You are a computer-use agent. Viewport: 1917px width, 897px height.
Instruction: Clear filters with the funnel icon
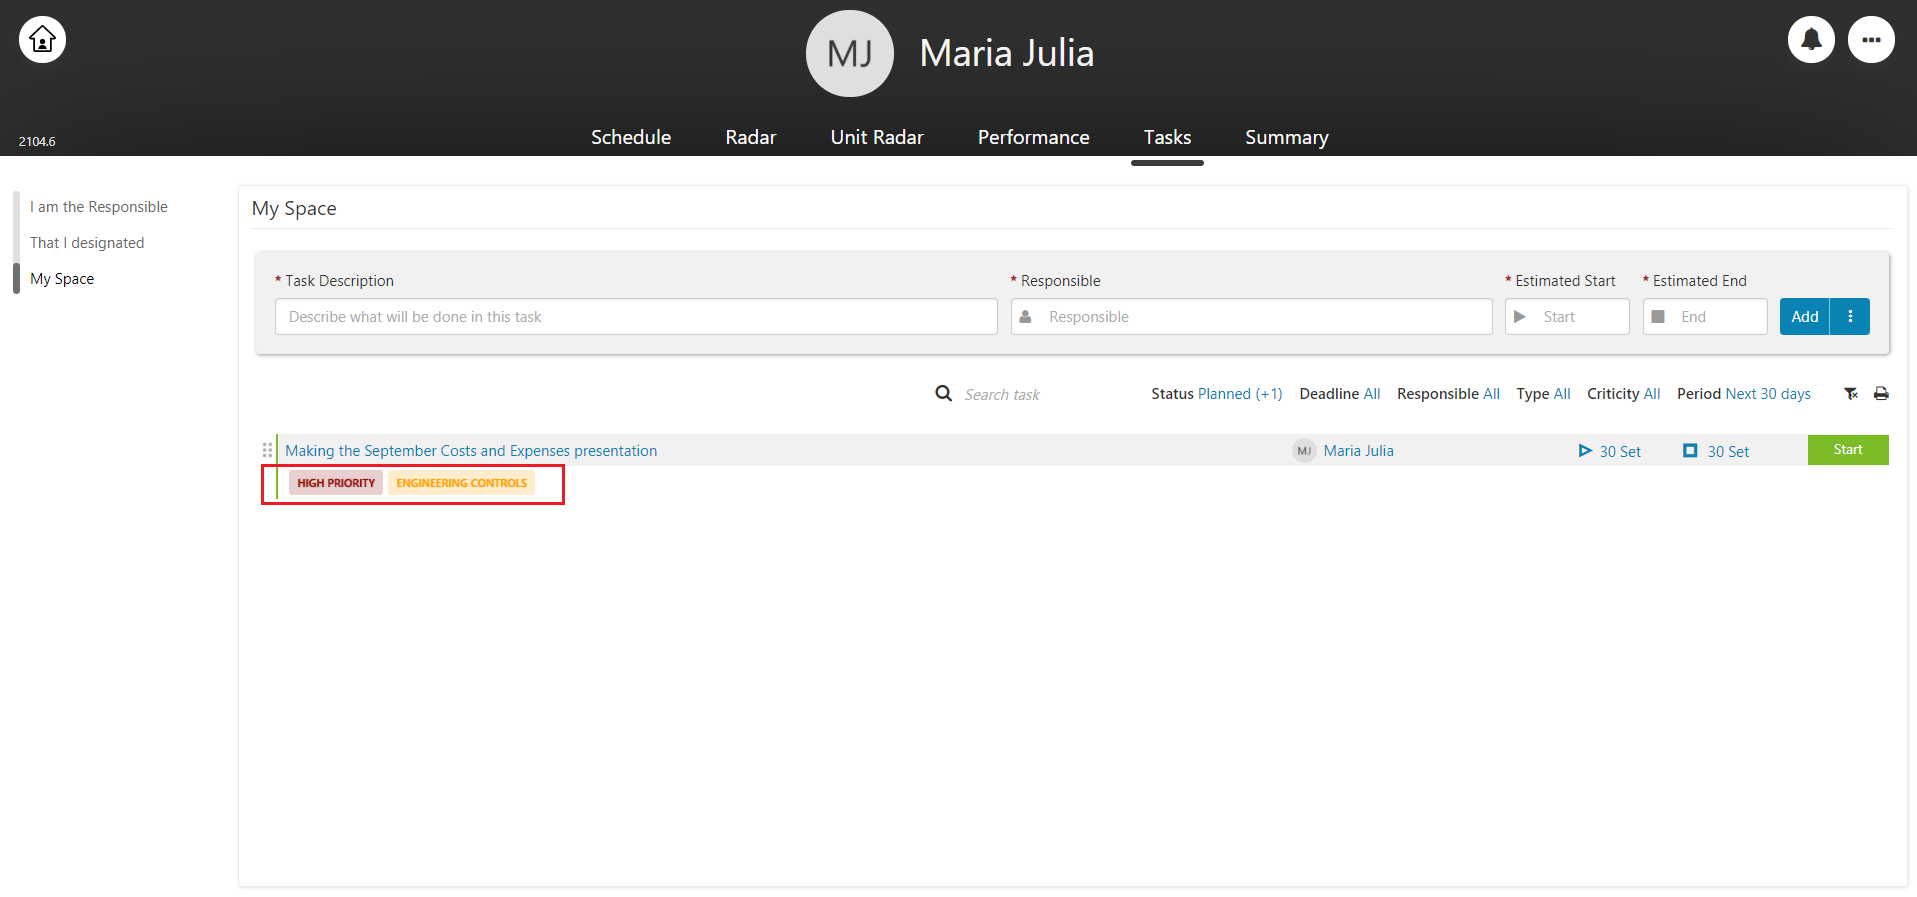(1851, 394)
